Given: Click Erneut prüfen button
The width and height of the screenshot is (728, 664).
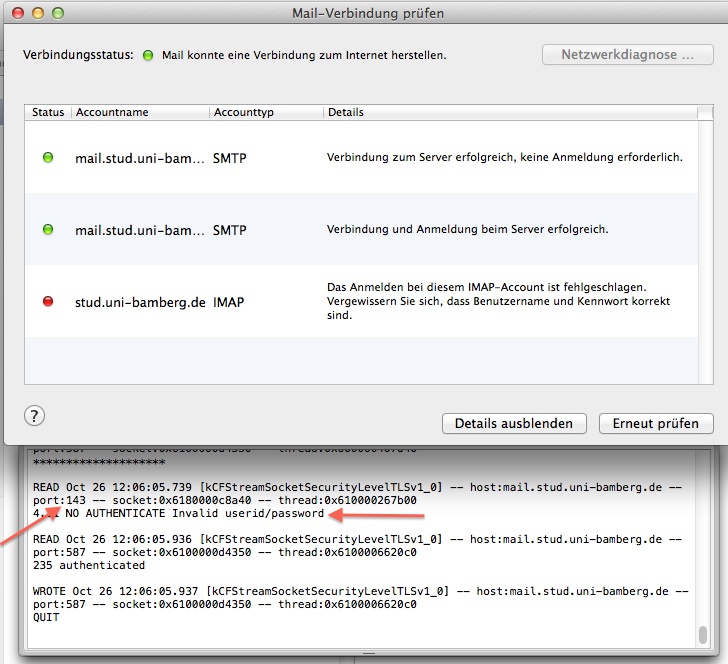Looking at the screenshot, I should click(x=656, y=423).
